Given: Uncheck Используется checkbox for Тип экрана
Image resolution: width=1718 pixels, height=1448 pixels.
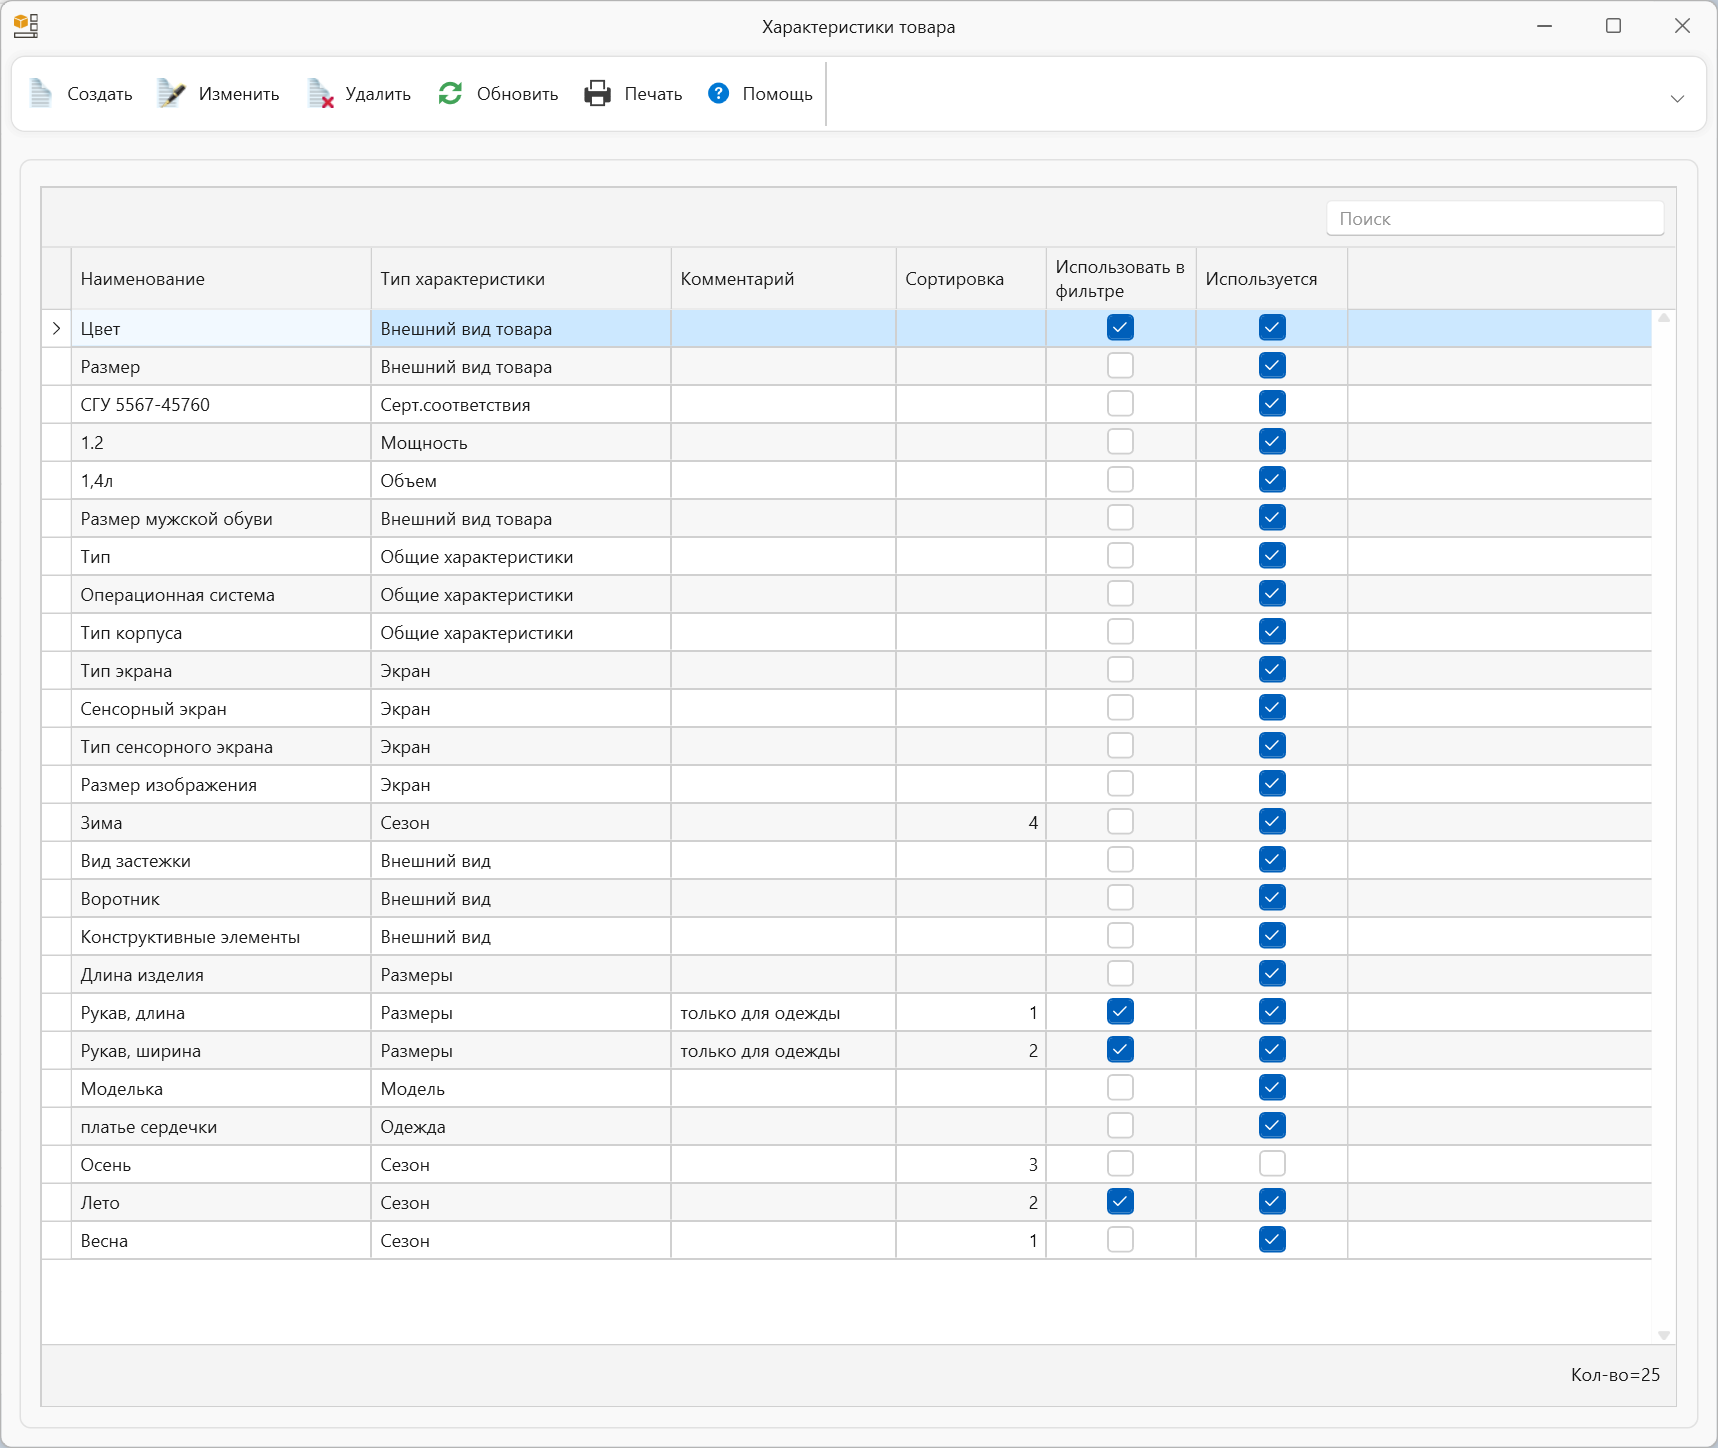Looking at the screenshot, I should coord(1272,670).
